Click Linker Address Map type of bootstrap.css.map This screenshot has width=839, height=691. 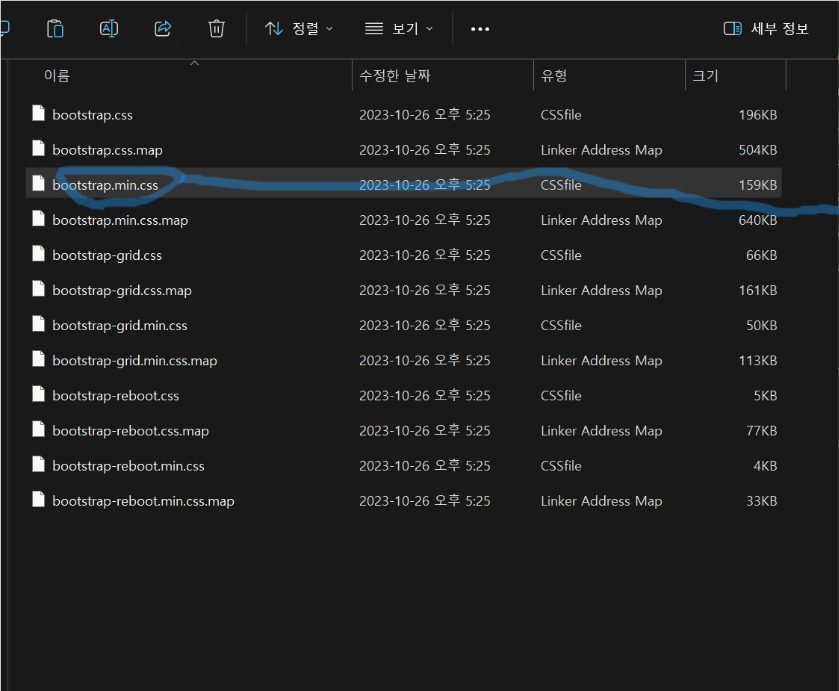coord(601,150)
